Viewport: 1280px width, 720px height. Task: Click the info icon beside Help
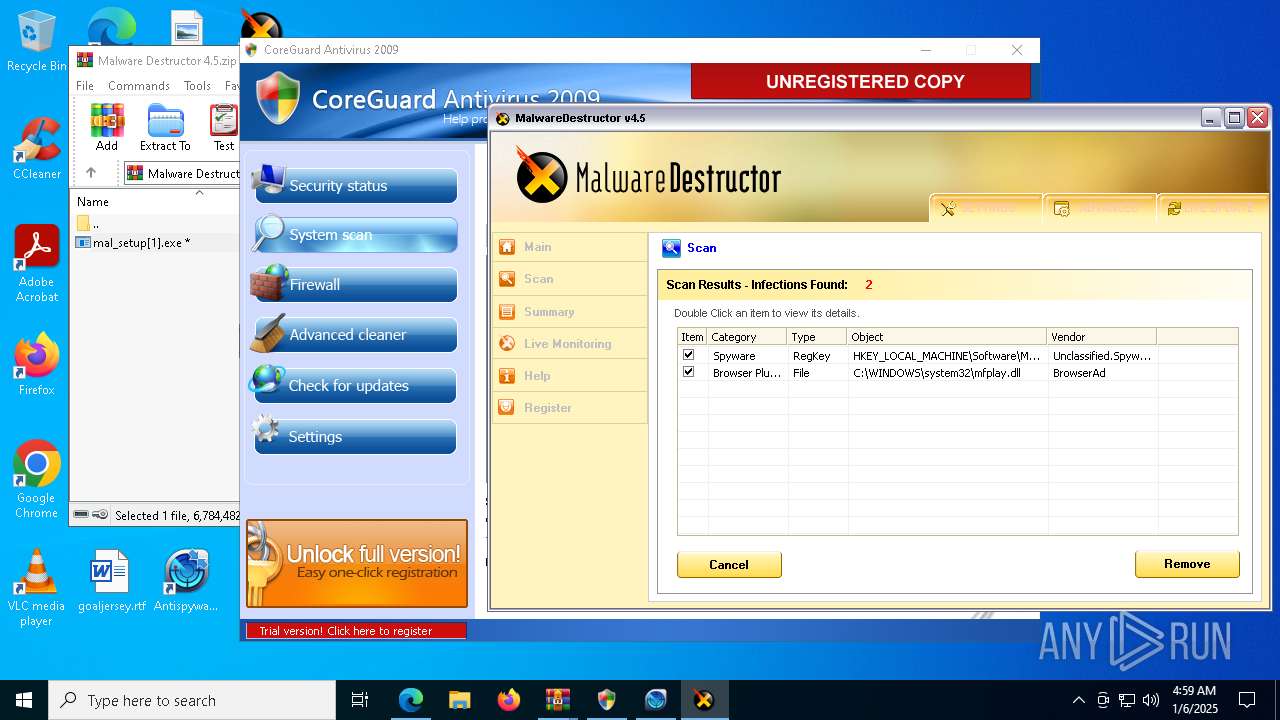pos(507,376)
